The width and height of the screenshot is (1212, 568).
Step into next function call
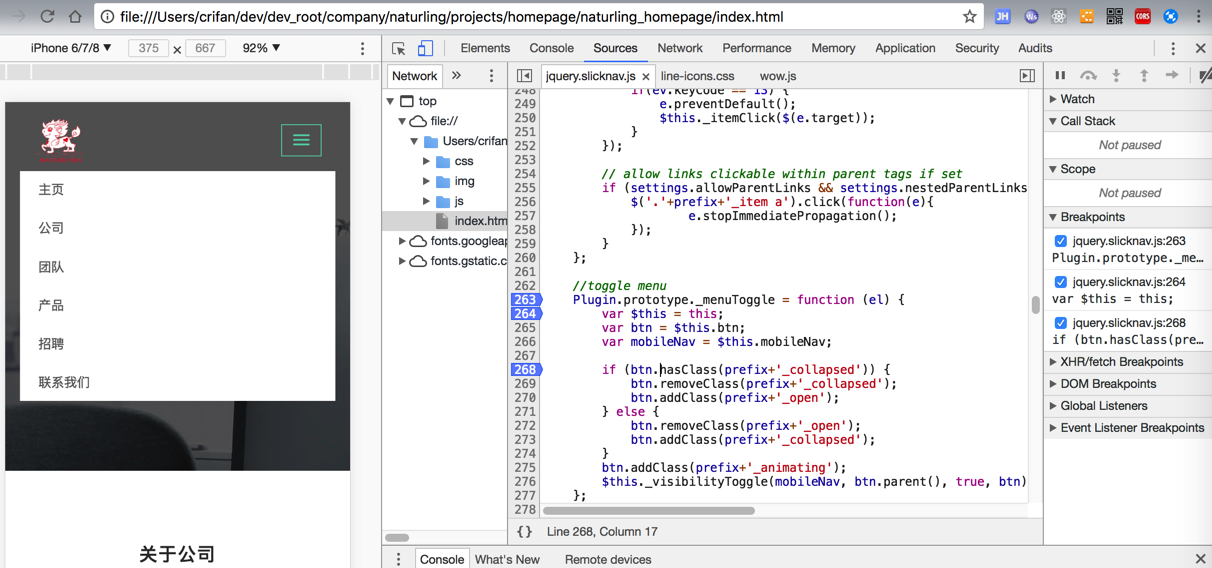pos(1116,76)
